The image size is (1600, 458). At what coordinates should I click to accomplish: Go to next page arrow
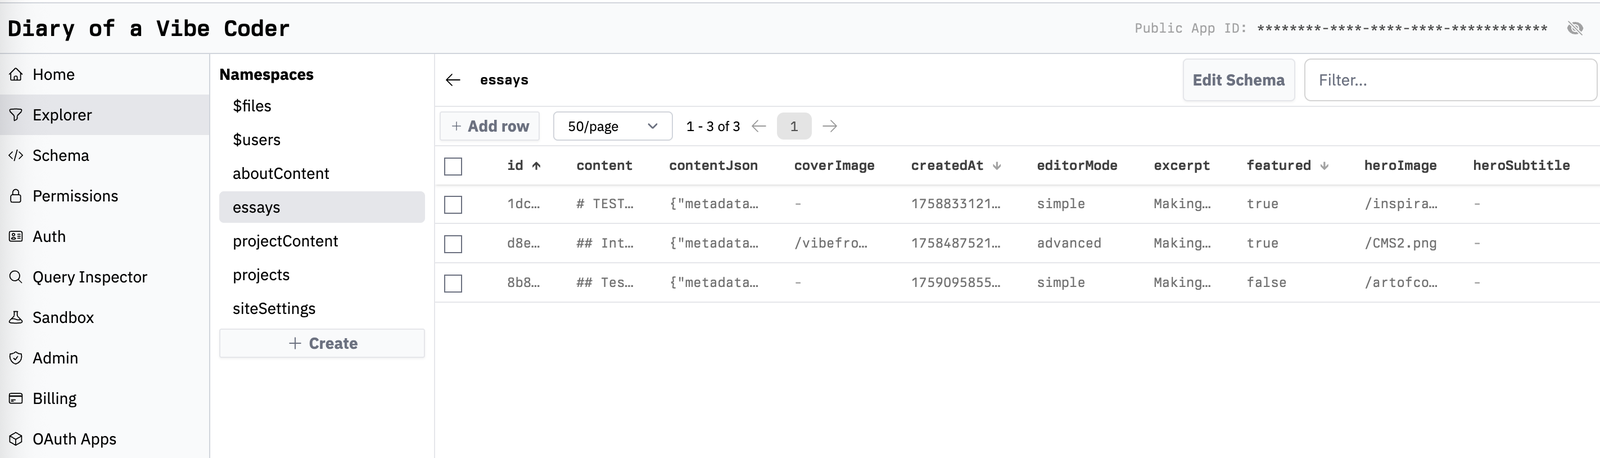(x=830, y=126)
